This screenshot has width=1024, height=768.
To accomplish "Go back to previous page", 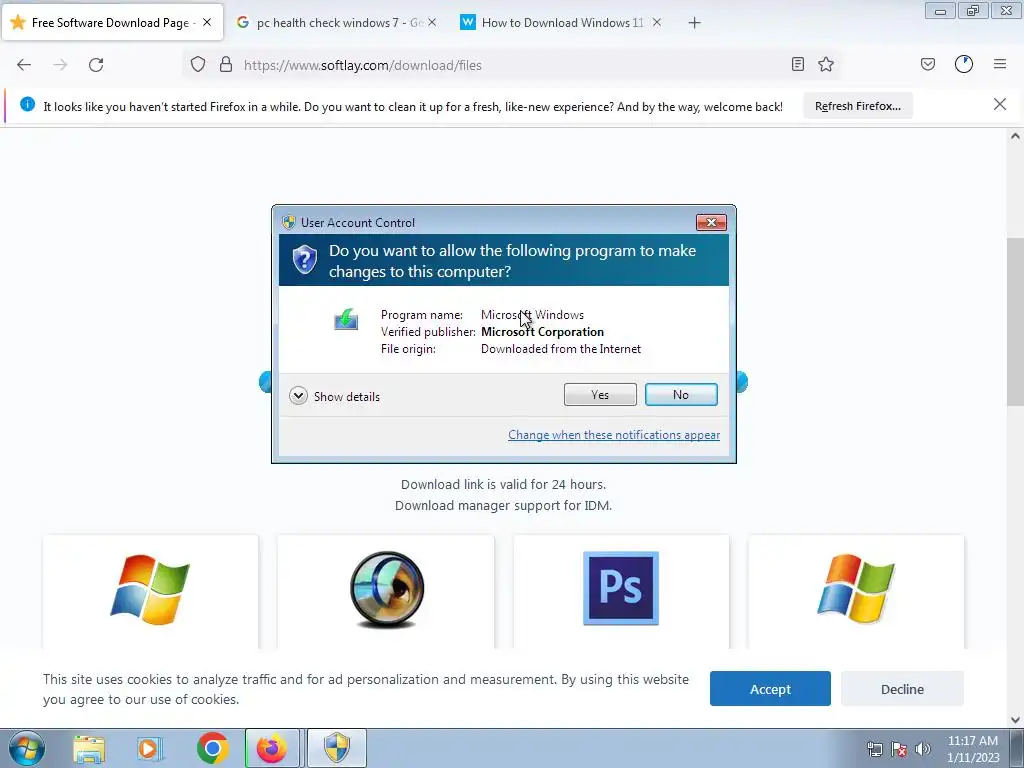I will click(24, 65).
